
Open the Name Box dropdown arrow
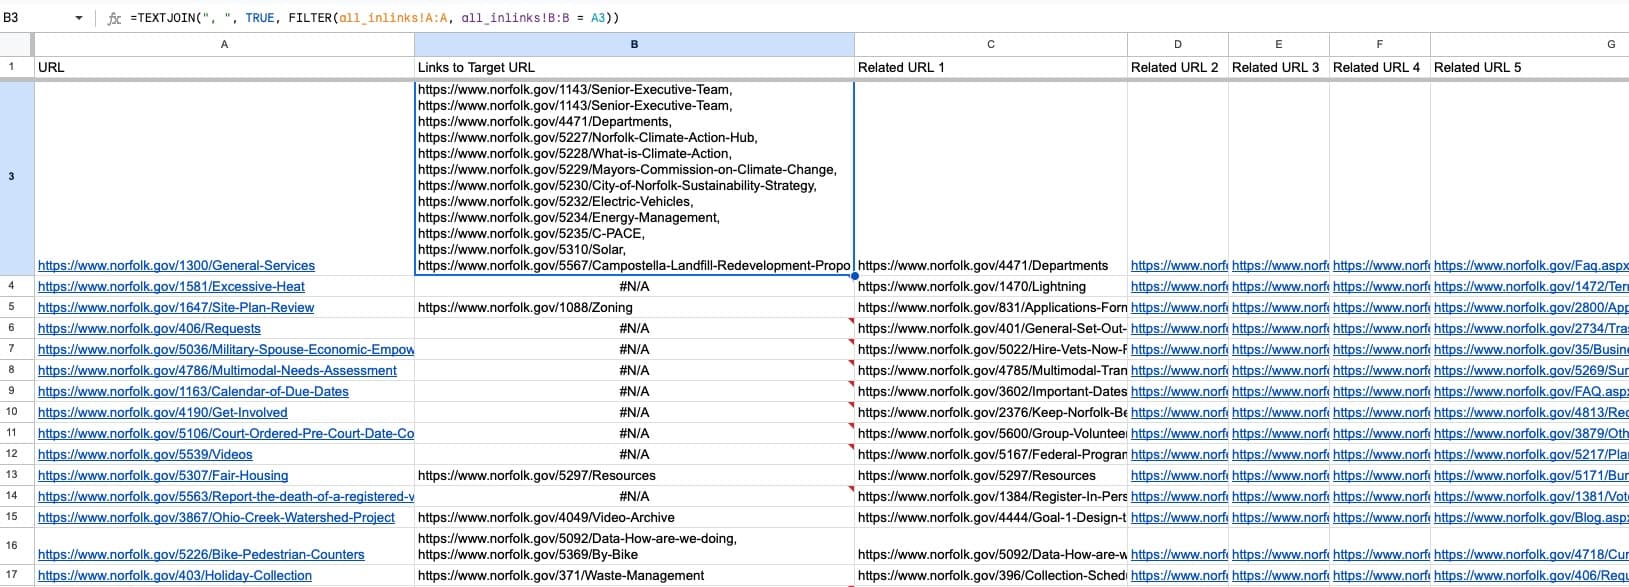pyautogui.click(x=79, y=18)
